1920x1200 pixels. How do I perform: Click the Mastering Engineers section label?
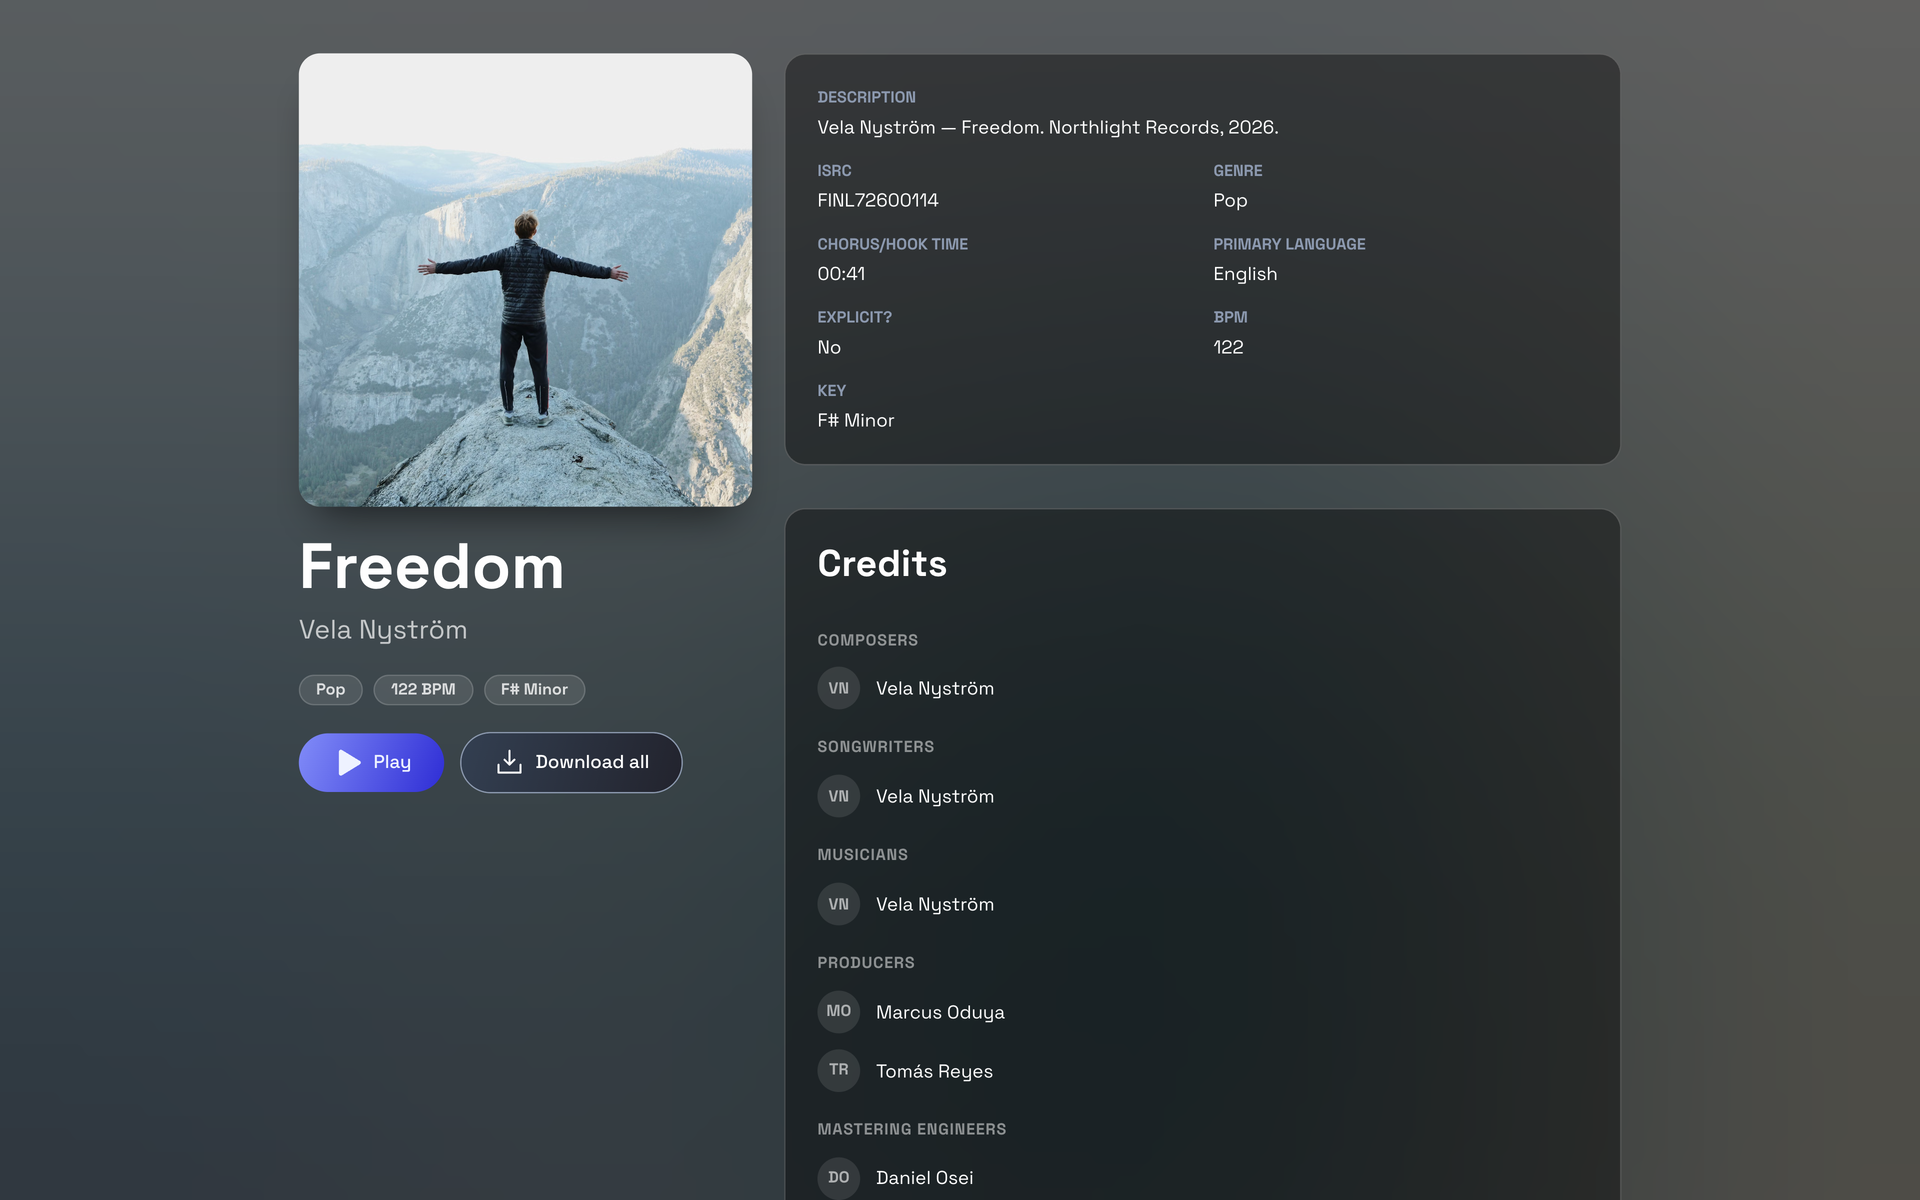pos(912,1129)
